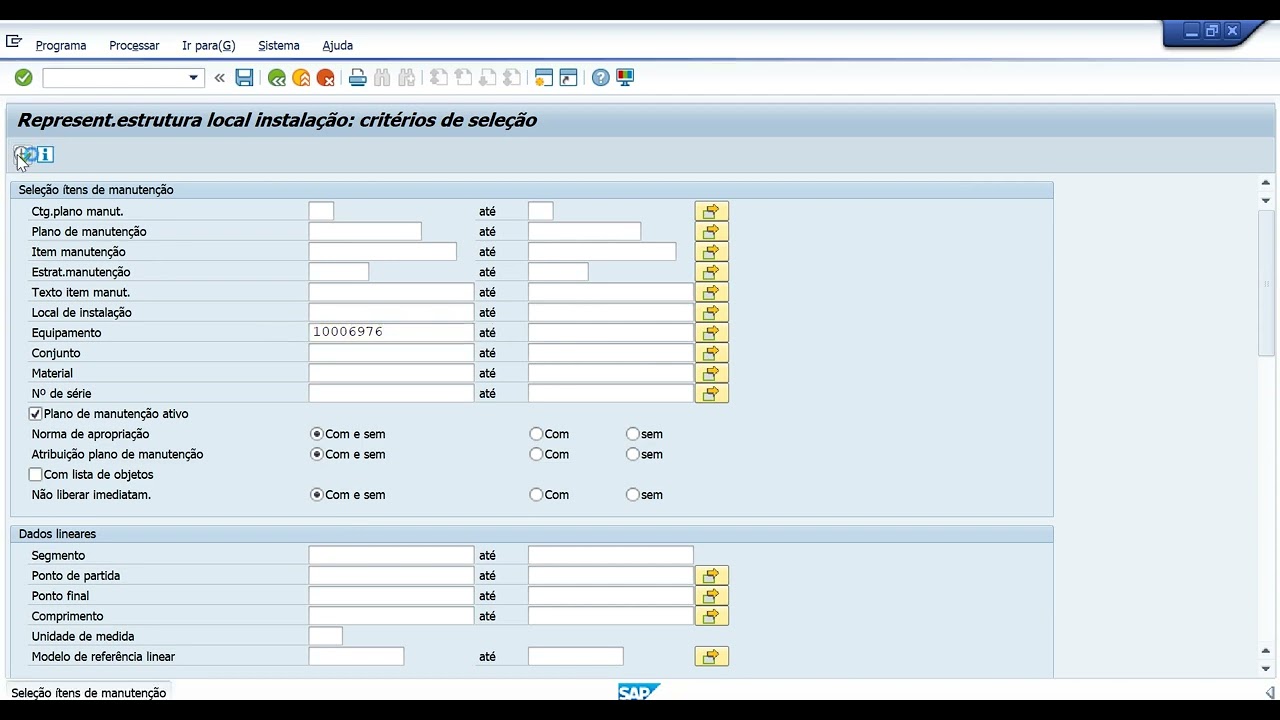This screenshot has width=1280, height=720.
Task: Select 'Com e sem' for Atribuição plano de manutenção
Action: pyautogui.click(x=317, y=454)
